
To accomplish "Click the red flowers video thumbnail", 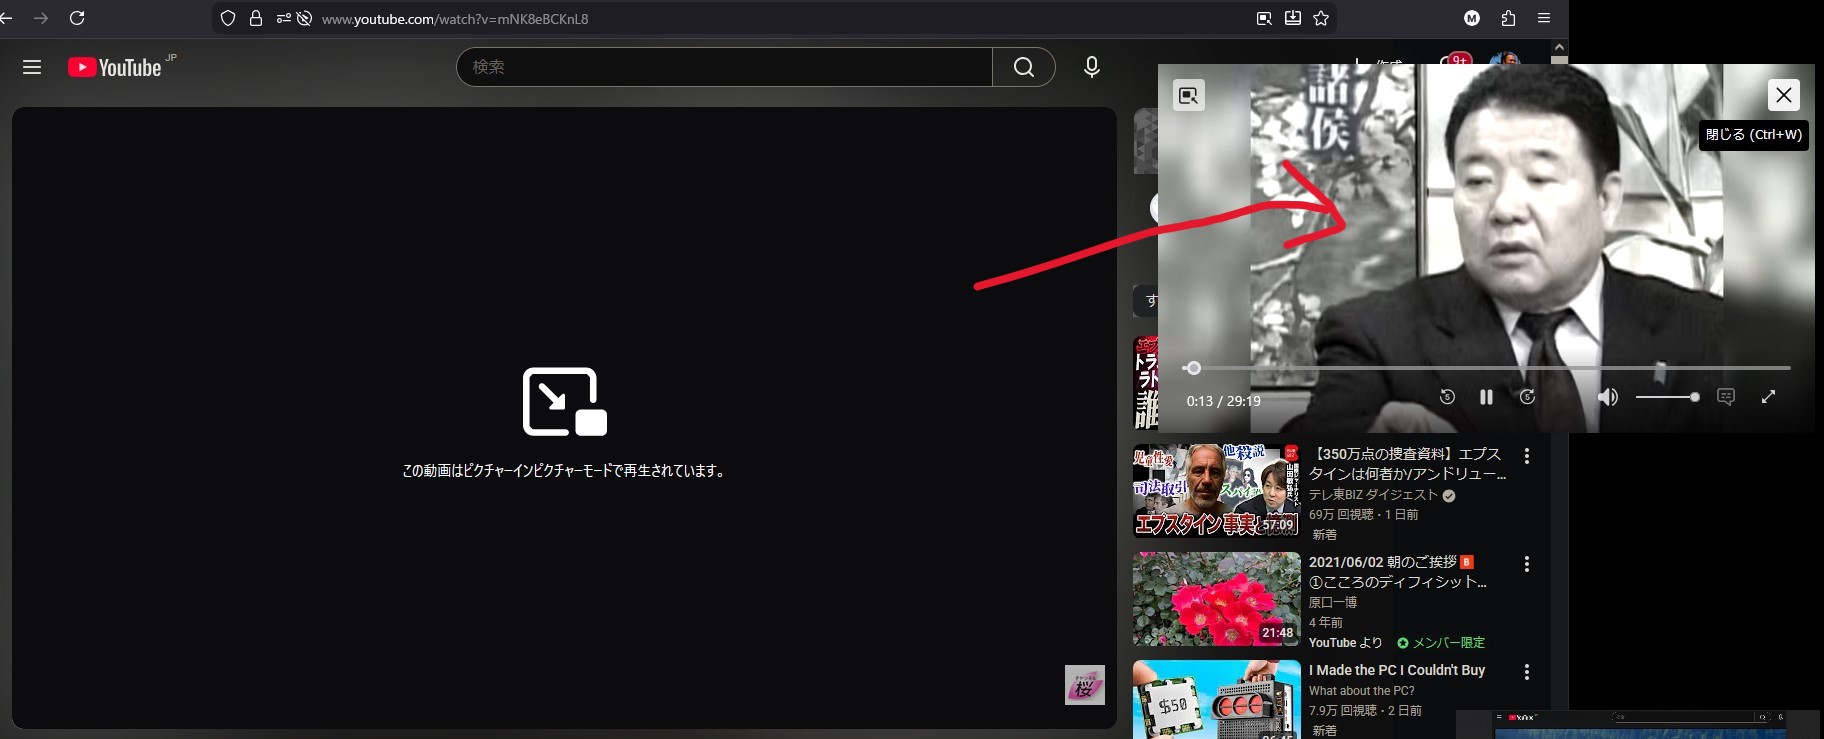I will point(1216,599).
